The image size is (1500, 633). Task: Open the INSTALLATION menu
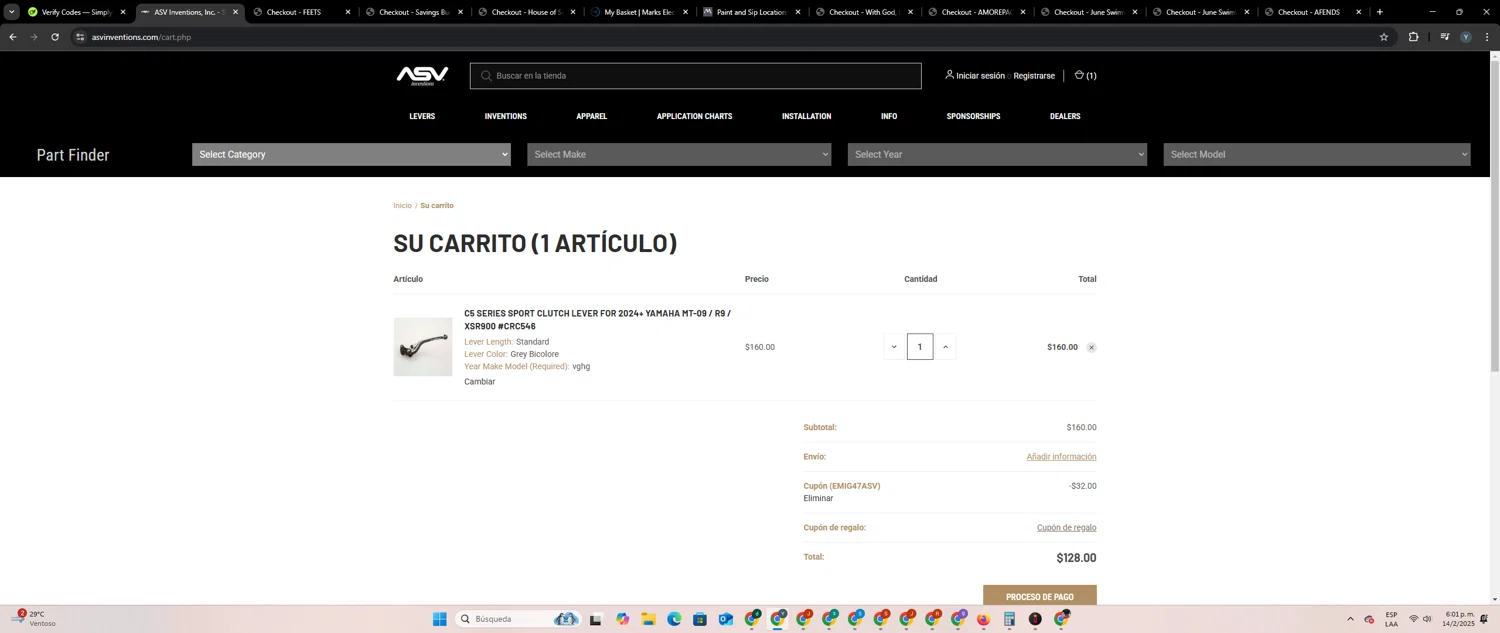point(806,116)
